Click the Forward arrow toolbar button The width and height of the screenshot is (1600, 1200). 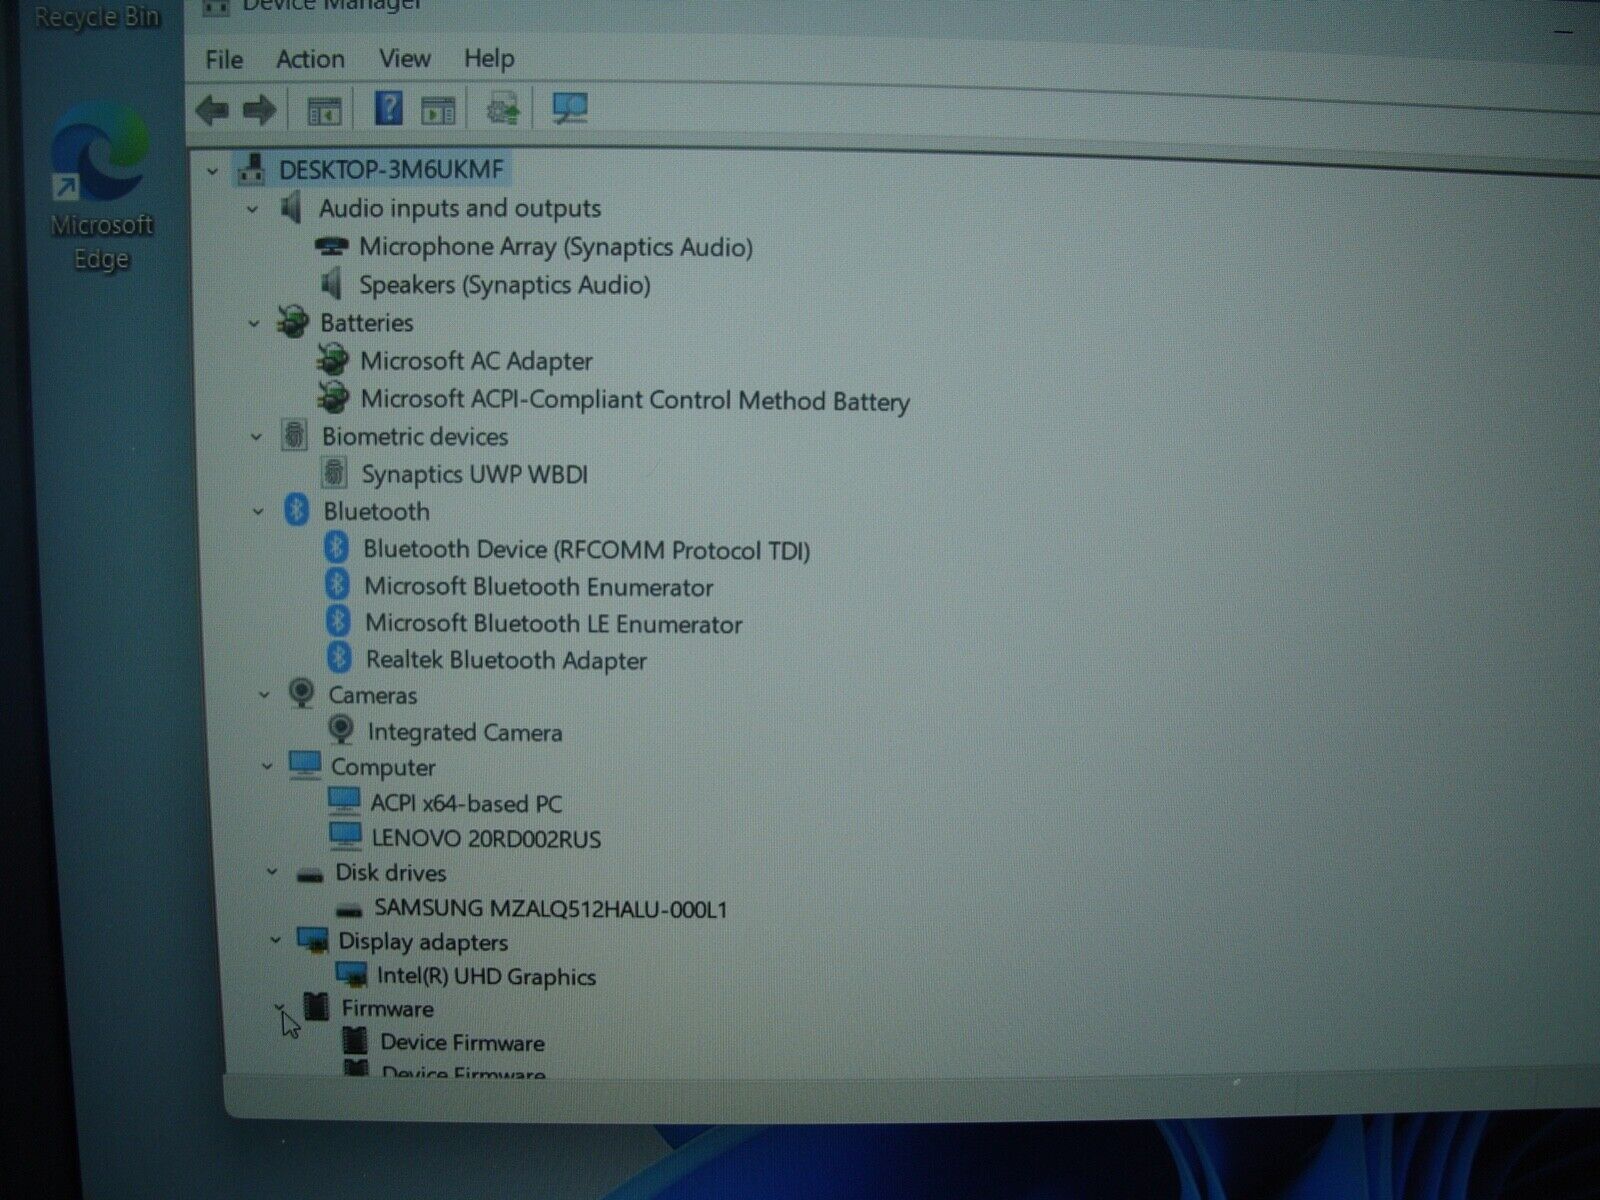click(260, 109)
